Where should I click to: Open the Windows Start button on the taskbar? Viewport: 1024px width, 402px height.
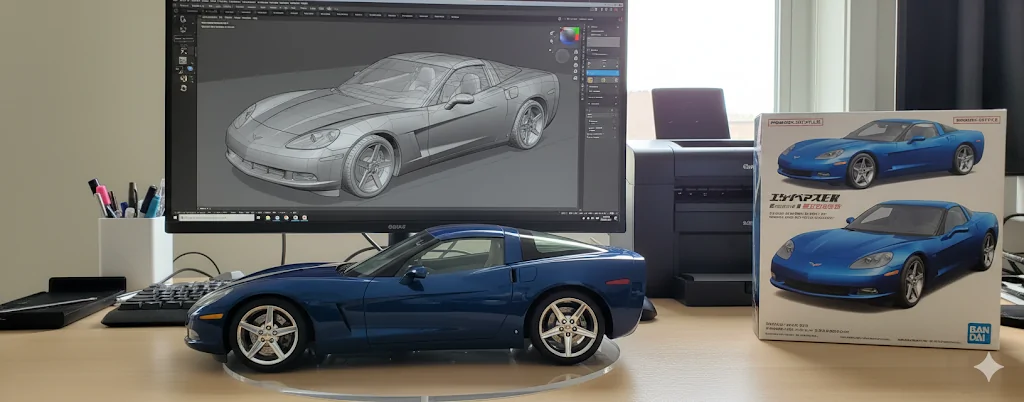[175, 217]
